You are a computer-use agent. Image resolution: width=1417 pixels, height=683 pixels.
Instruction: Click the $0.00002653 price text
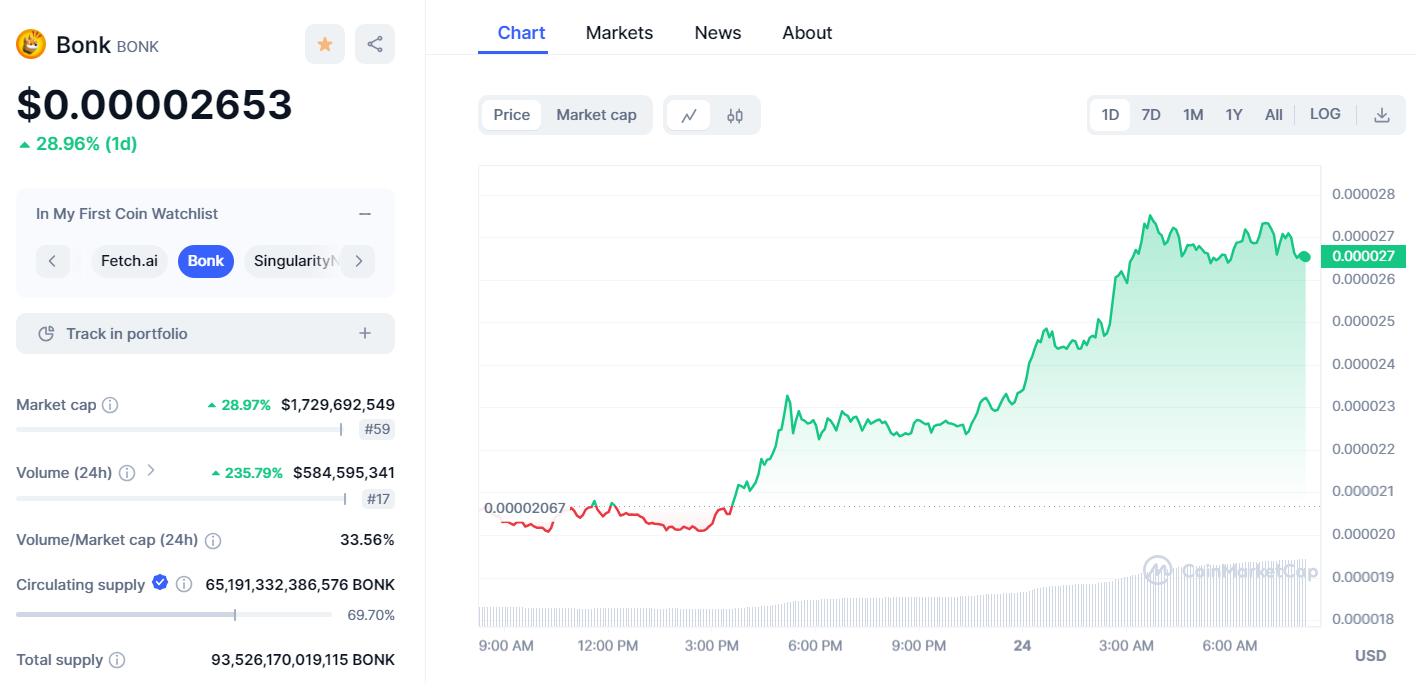(x=155, y=105)
